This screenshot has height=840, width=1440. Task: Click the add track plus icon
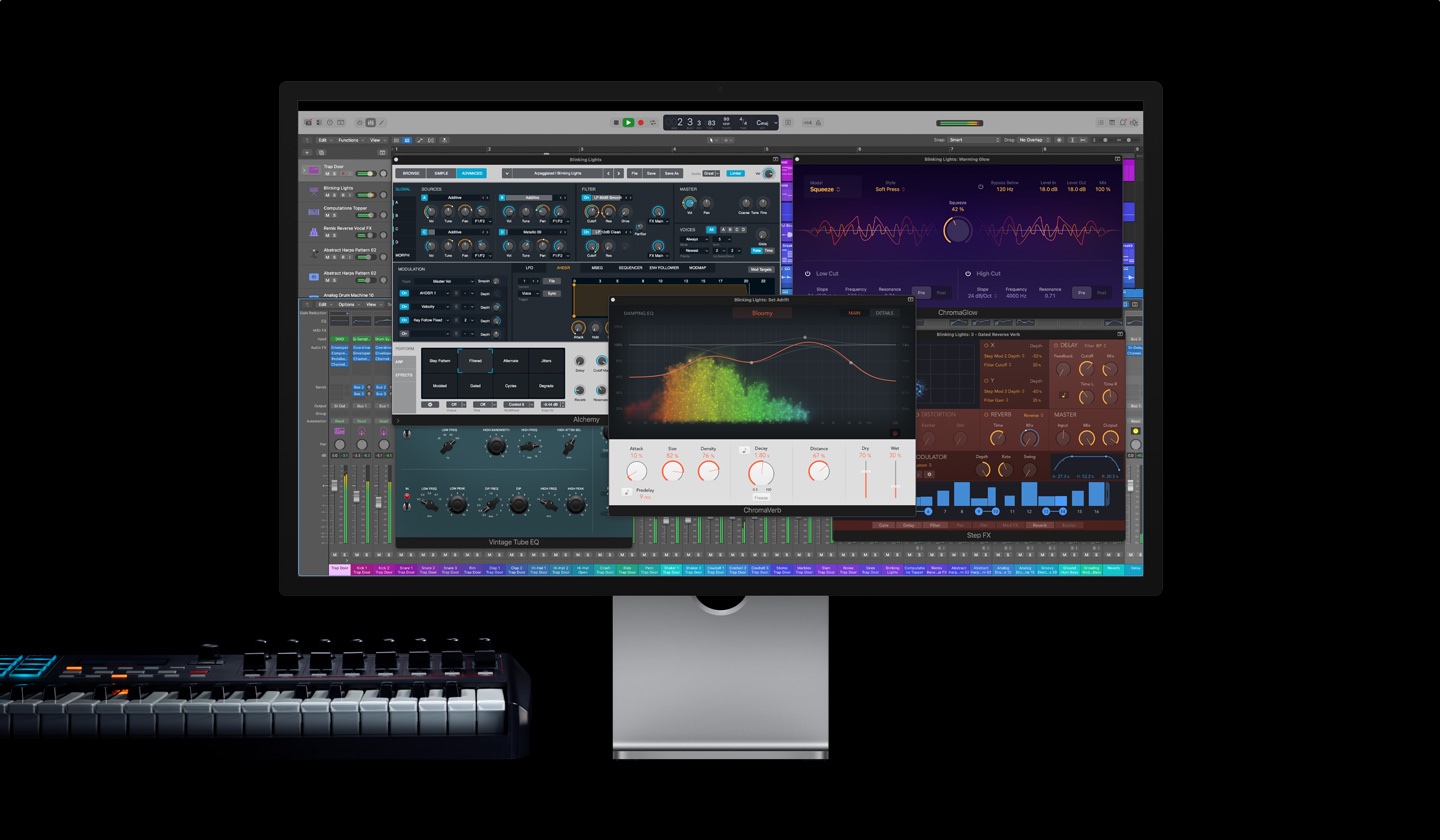click(x=307, y=152)
